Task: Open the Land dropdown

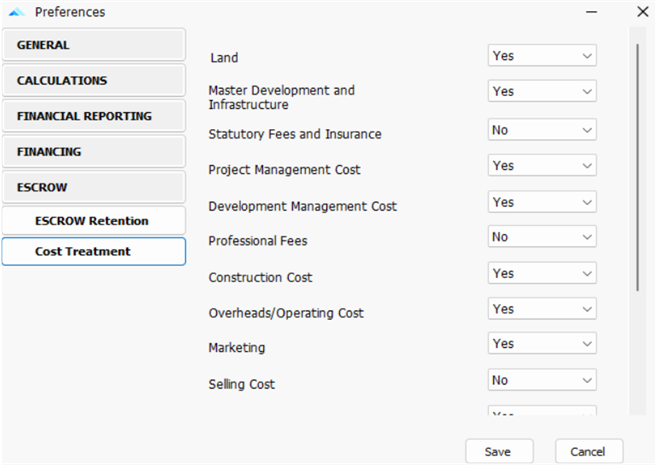Action: point(542,56)
